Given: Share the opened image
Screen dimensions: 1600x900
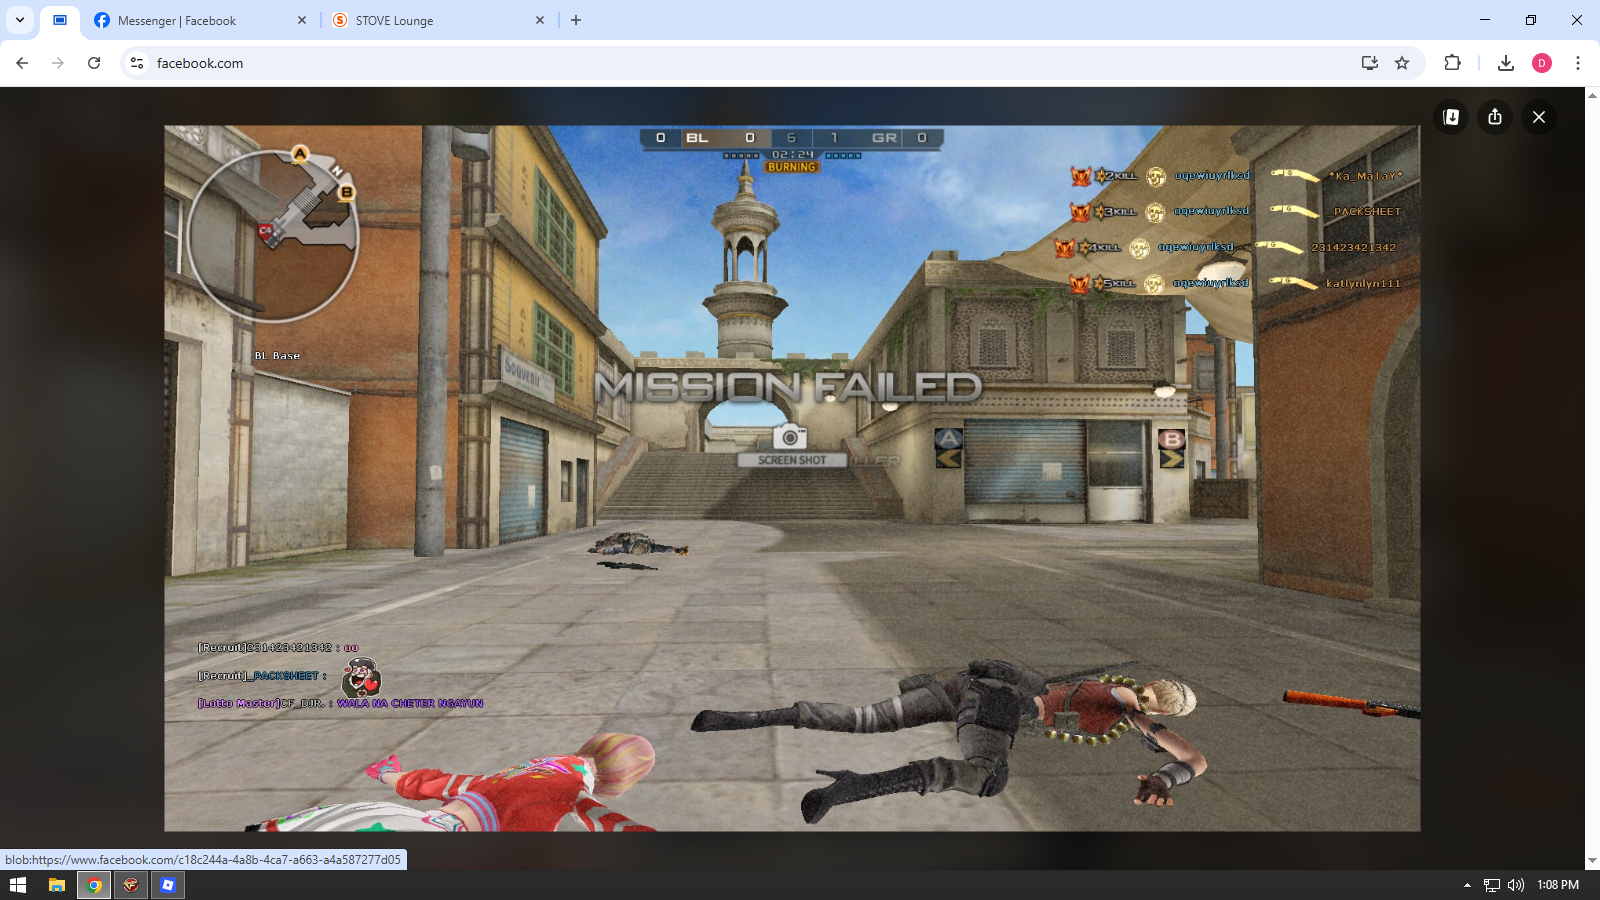Looking at the screenshot, I should point(1495,117).
